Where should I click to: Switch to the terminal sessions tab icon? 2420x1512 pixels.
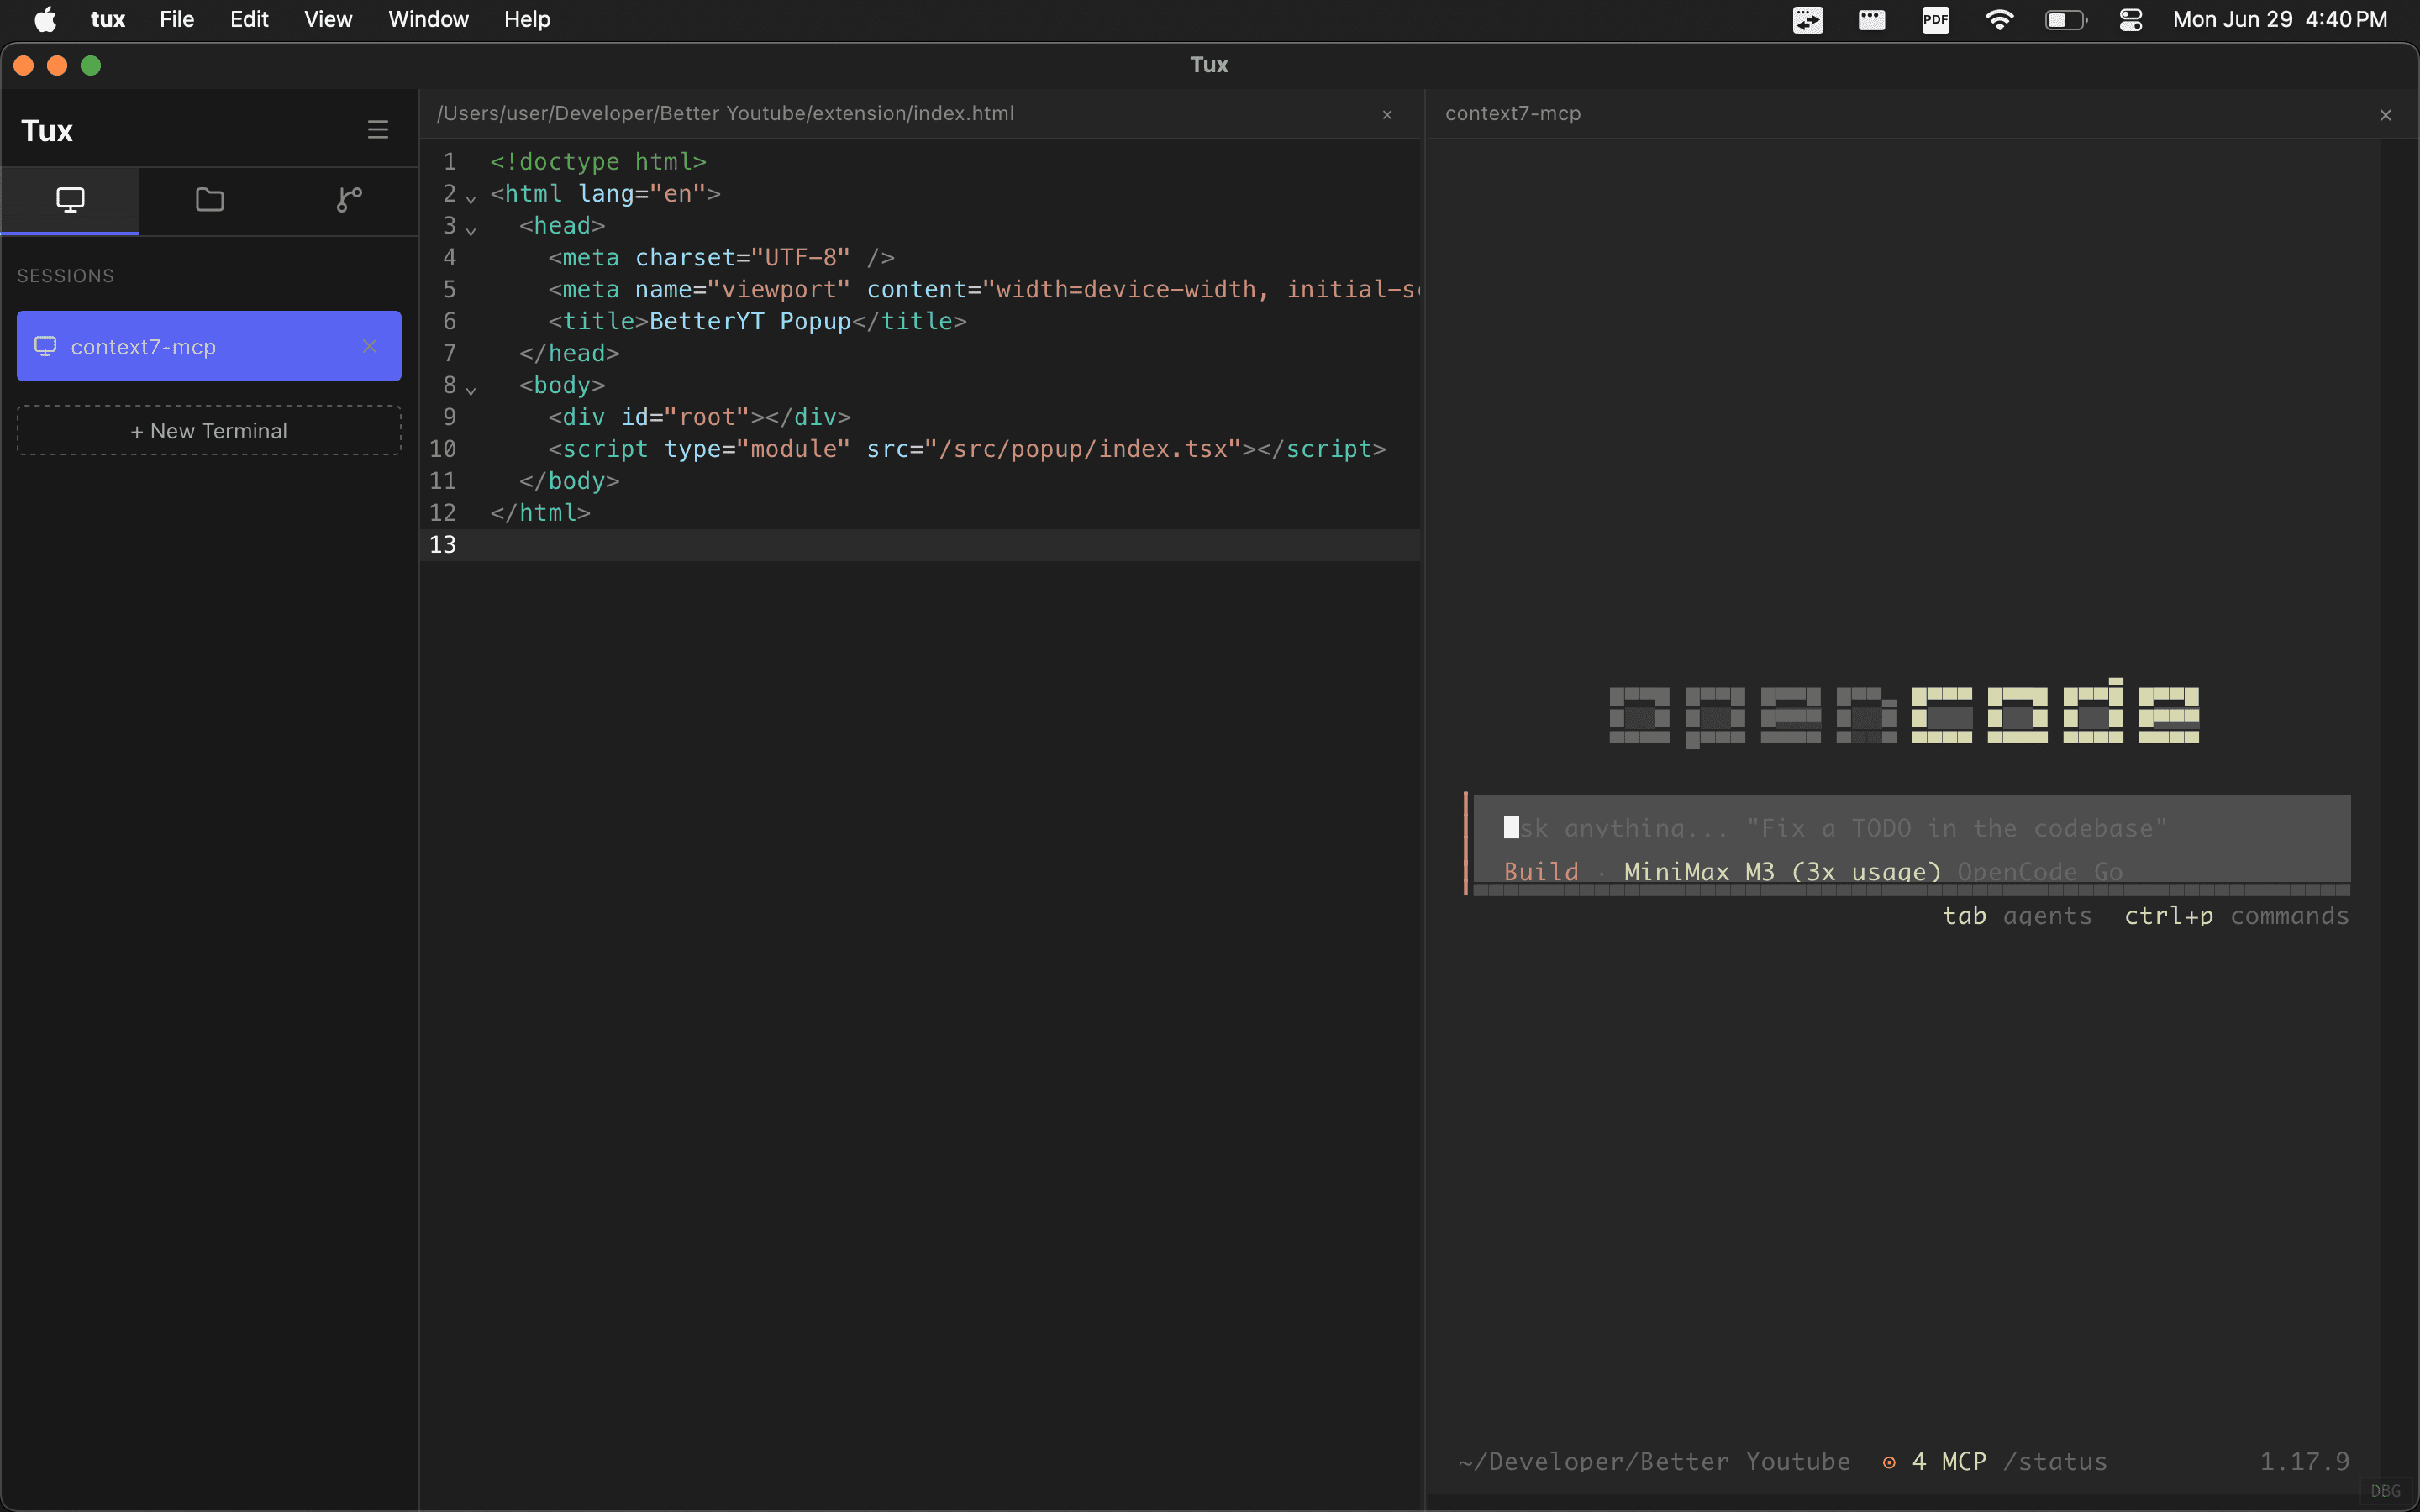(70, 200)
